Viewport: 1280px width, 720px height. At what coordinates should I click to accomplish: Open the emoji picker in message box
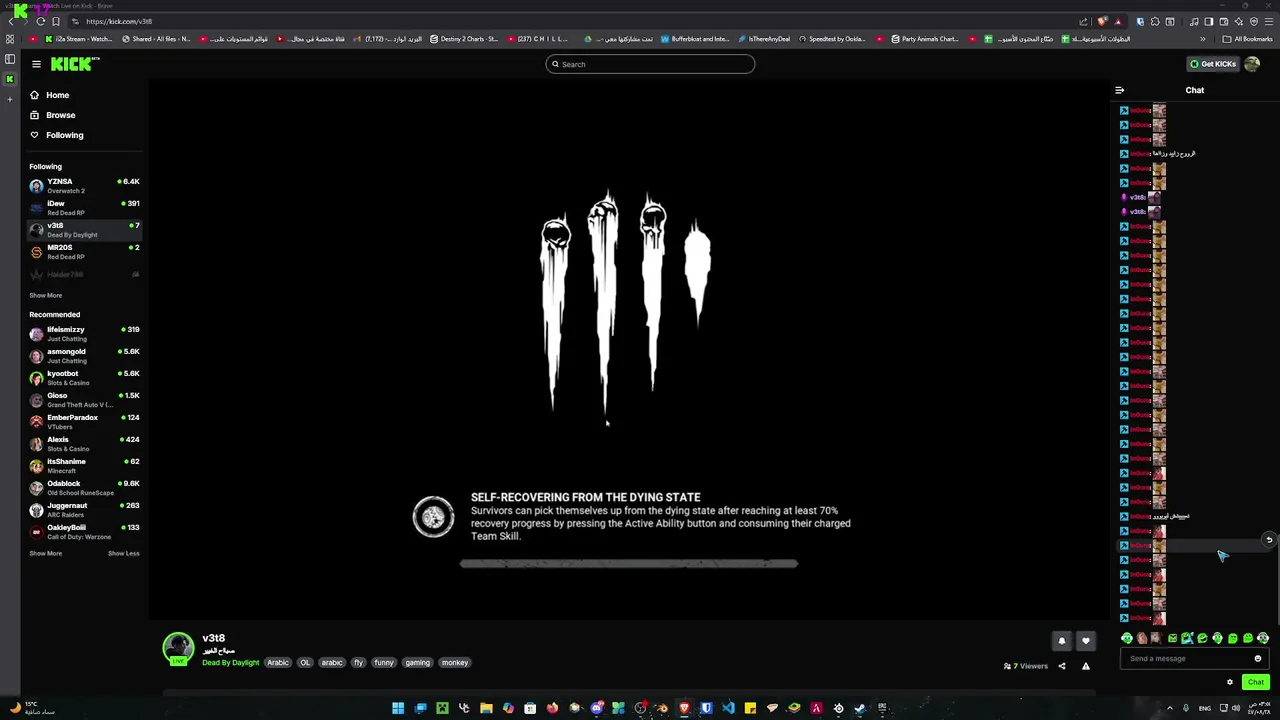pyautogui.click(x=1258, y=658)
